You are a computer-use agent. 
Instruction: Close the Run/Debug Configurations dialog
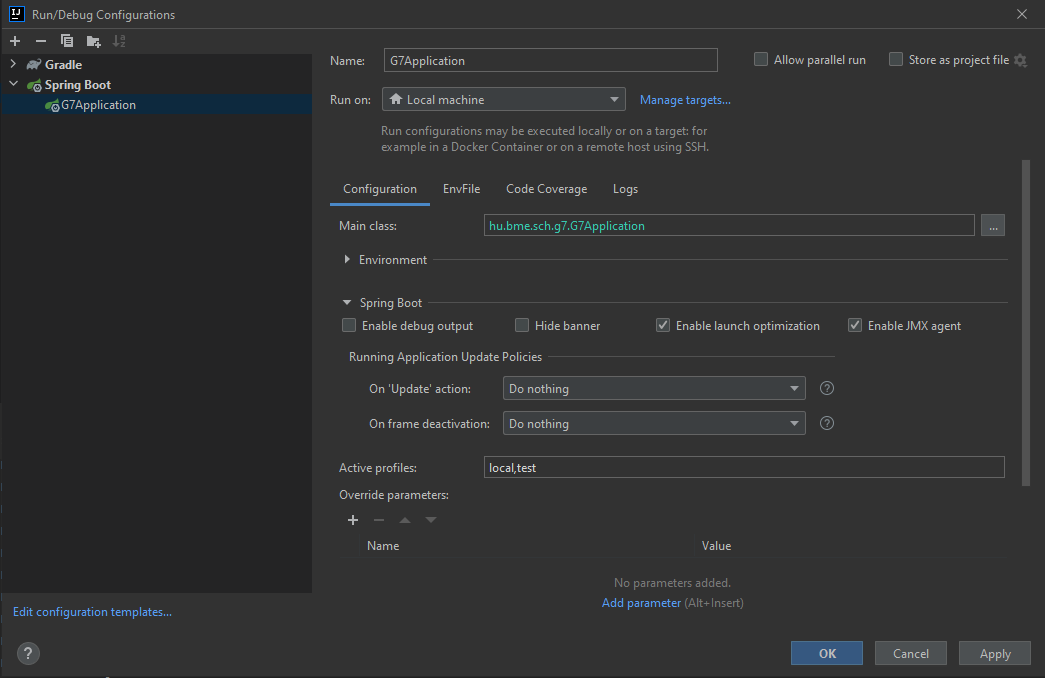coord(1022,14)
